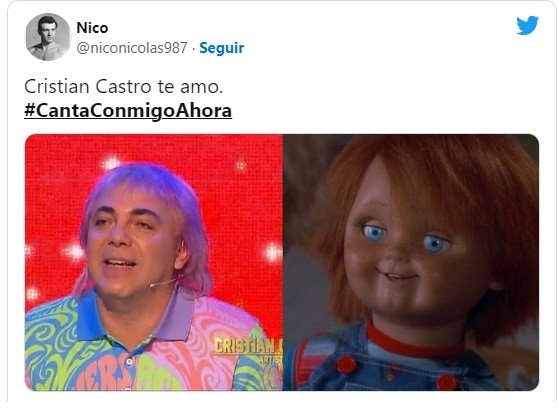Click the small ARTIS subtitle under caption
Image resolution: width=558 pixels, height=409 pixels.
(270, 360)
